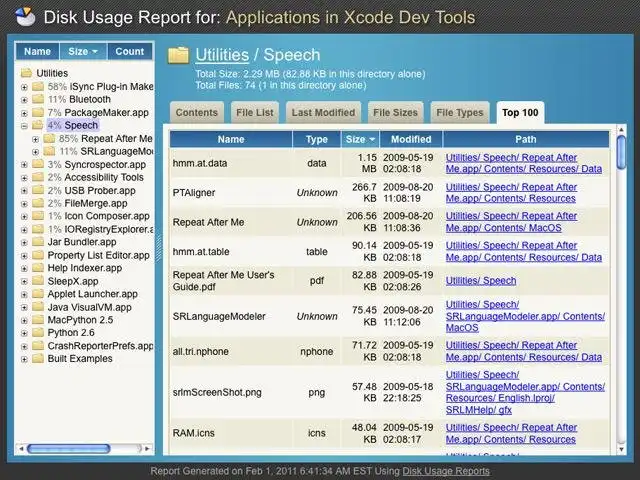Sort the tree by Count column
Viewport: 640px width, 480px height.
click(130, 51)
